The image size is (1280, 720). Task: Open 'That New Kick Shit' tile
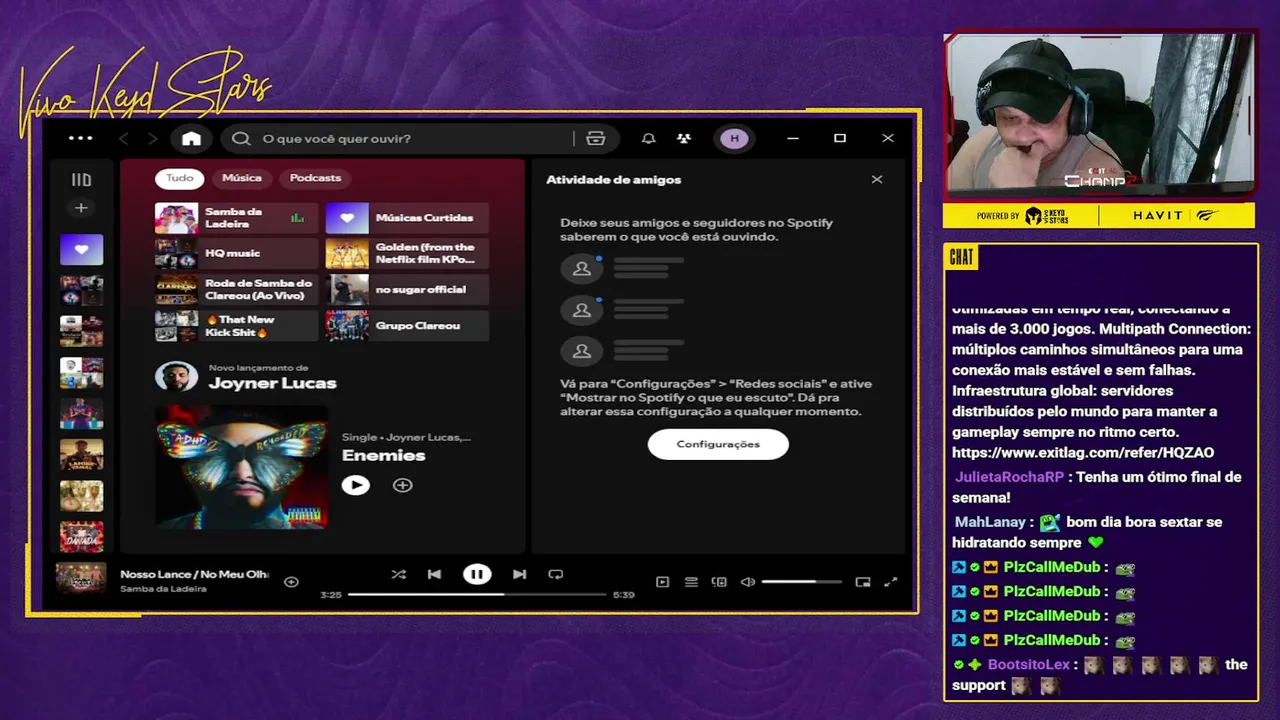point(237,326)
